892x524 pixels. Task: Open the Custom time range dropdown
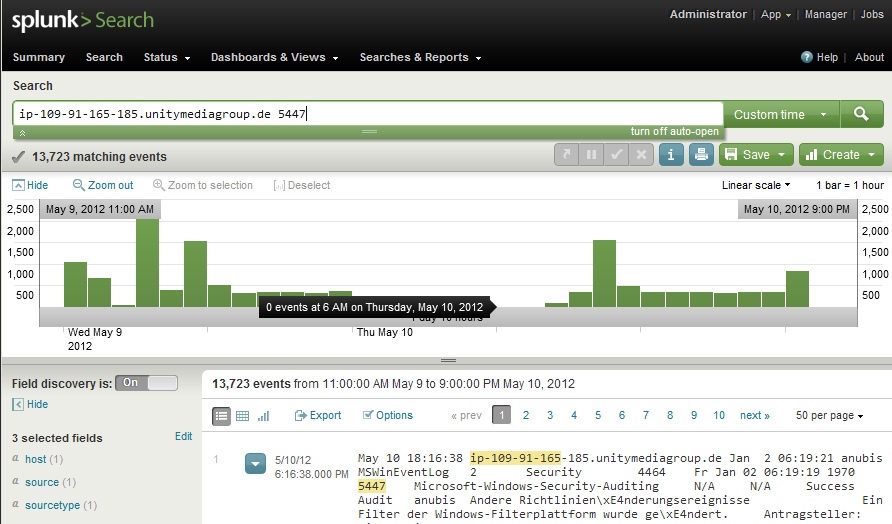point(781,114)
